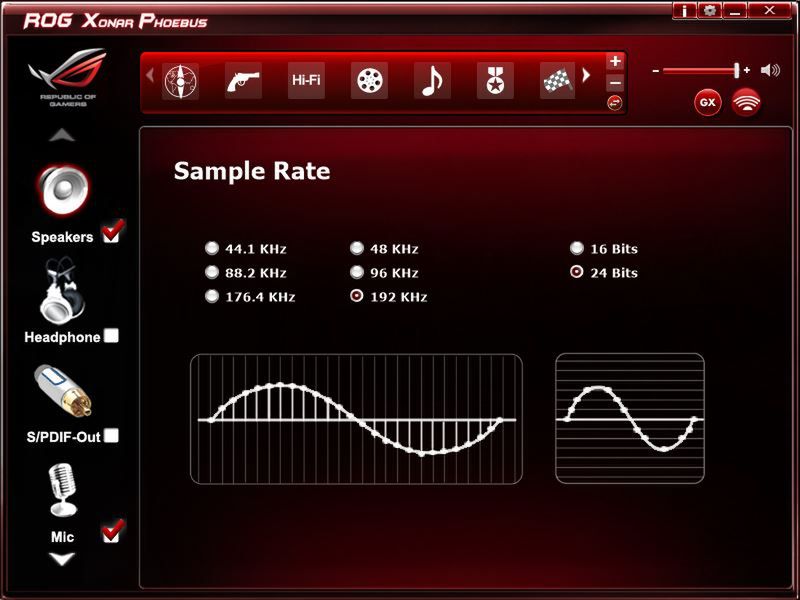Viewport: 800px width, 600px height.
Task: Click the sample rate waveform graph
Action: [356, 419]
